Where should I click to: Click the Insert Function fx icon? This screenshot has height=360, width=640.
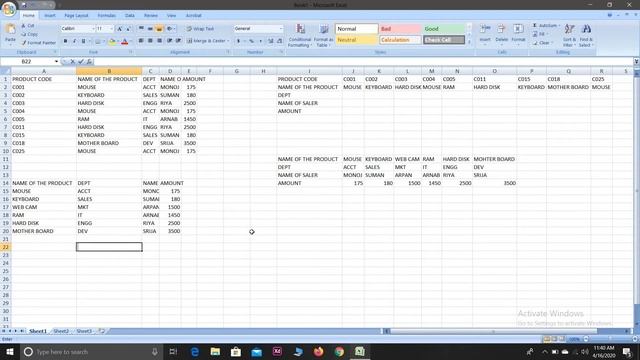[x=89, y=62]
